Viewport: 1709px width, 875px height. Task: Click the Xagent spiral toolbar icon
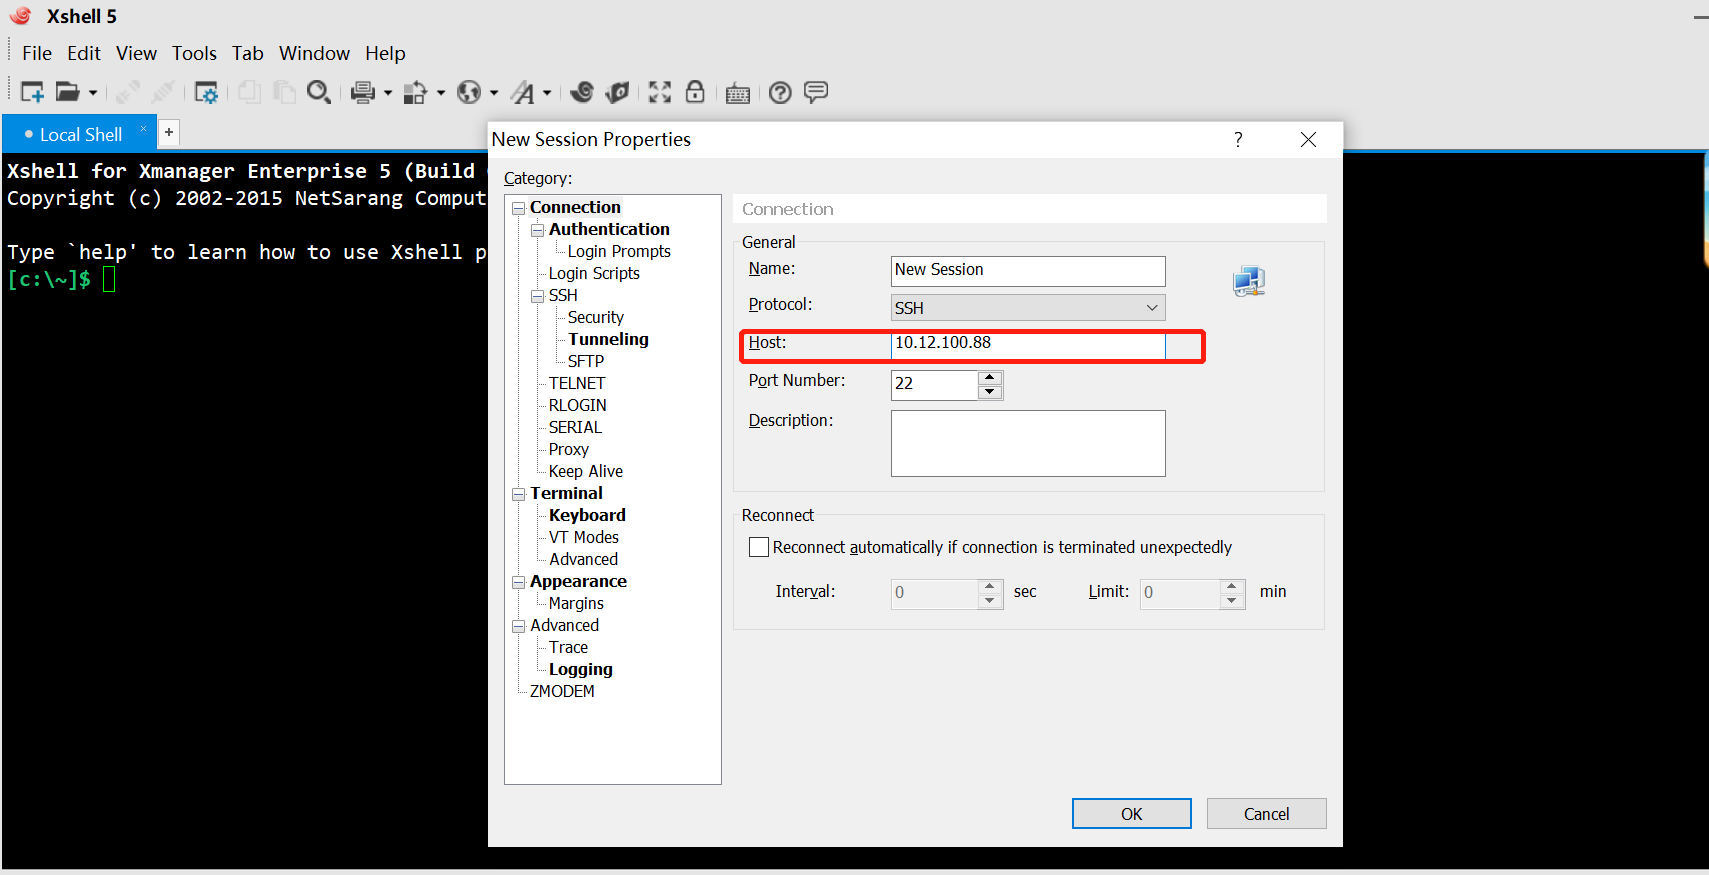point(582,92)
